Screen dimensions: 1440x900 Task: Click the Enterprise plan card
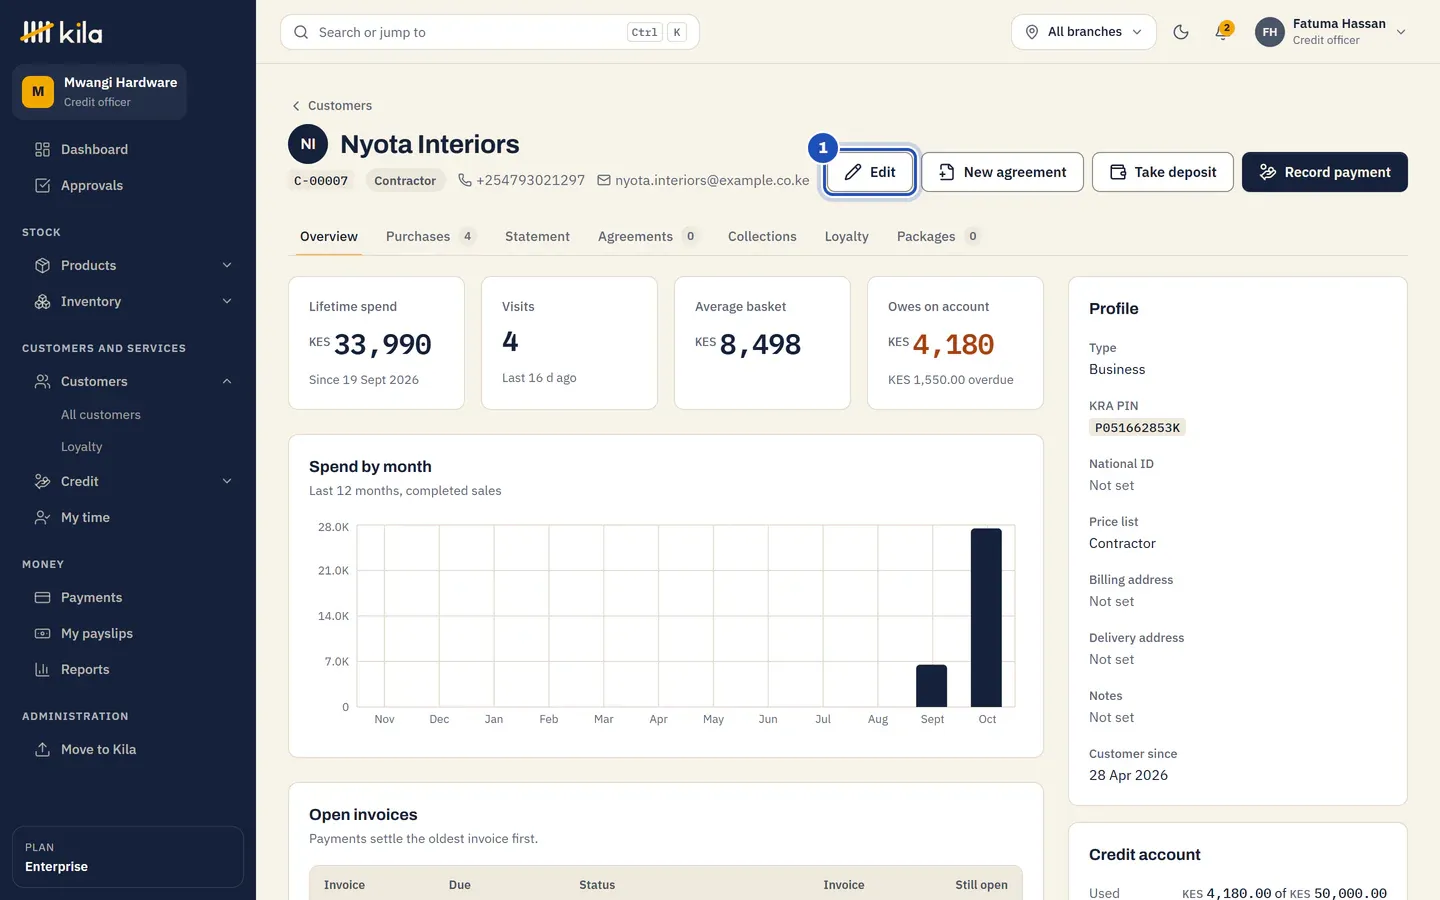pyautogui.click(x=128, y=857)
